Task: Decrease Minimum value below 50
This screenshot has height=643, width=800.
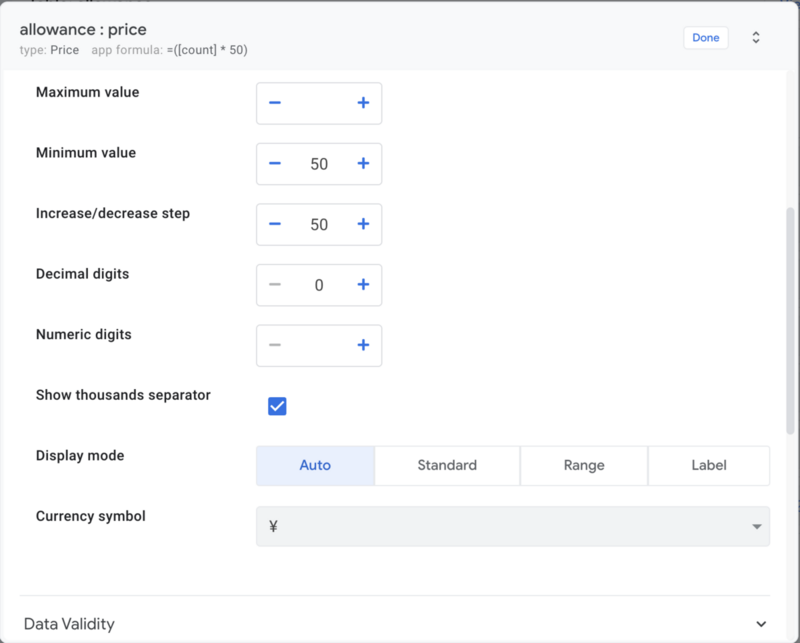Action: pyautogui.click(x=275, y=164)
